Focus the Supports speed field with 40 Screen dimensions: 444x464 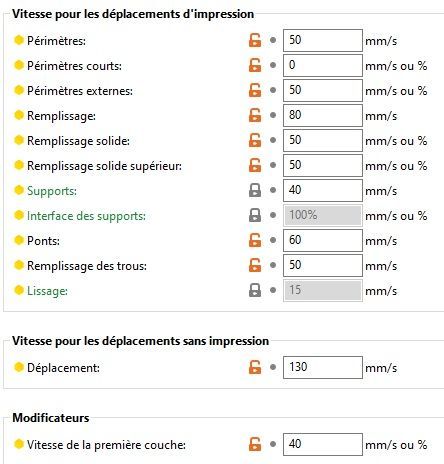point(323,190)
